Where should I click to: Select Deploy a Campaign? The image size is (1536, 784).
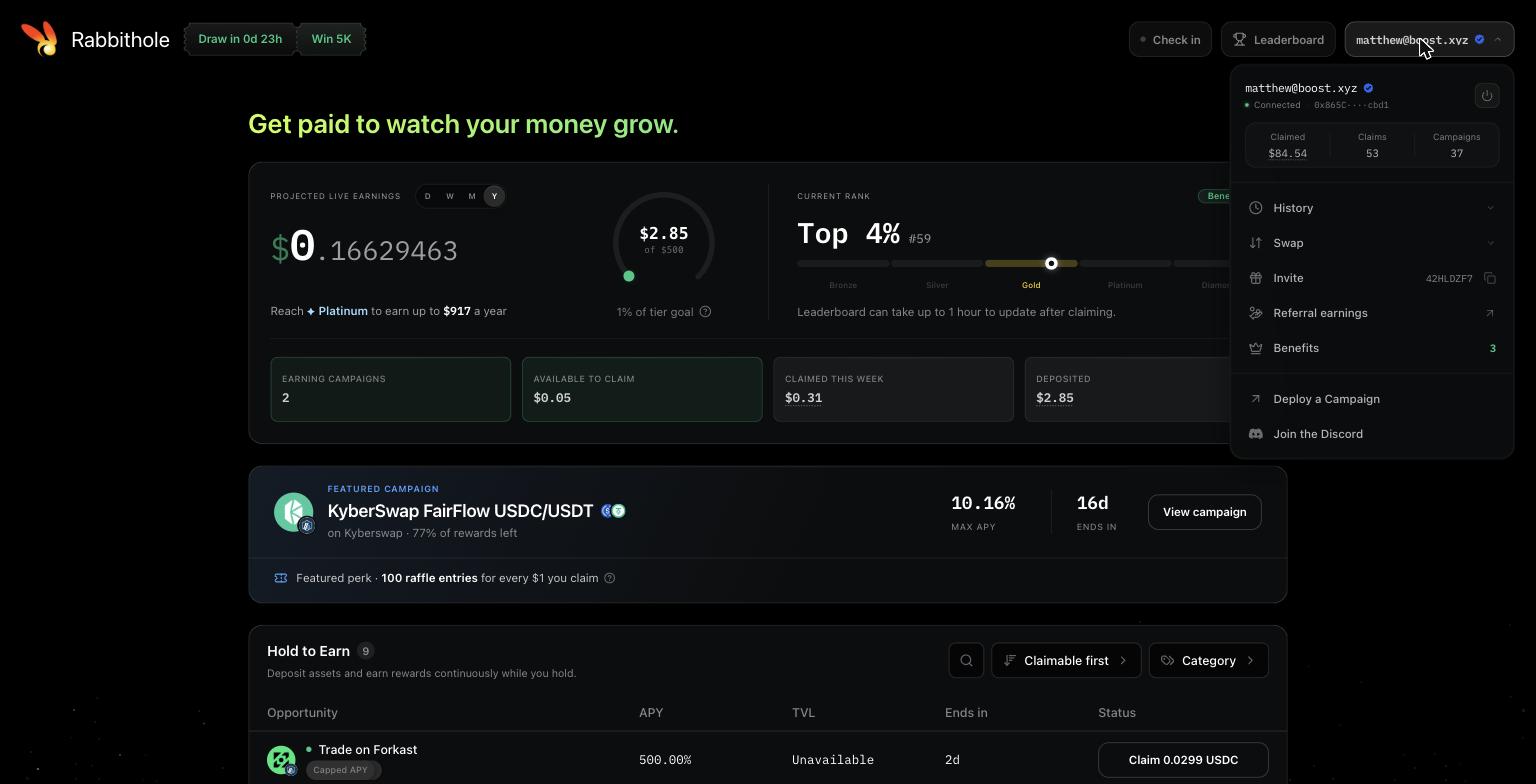(1372, 399)
